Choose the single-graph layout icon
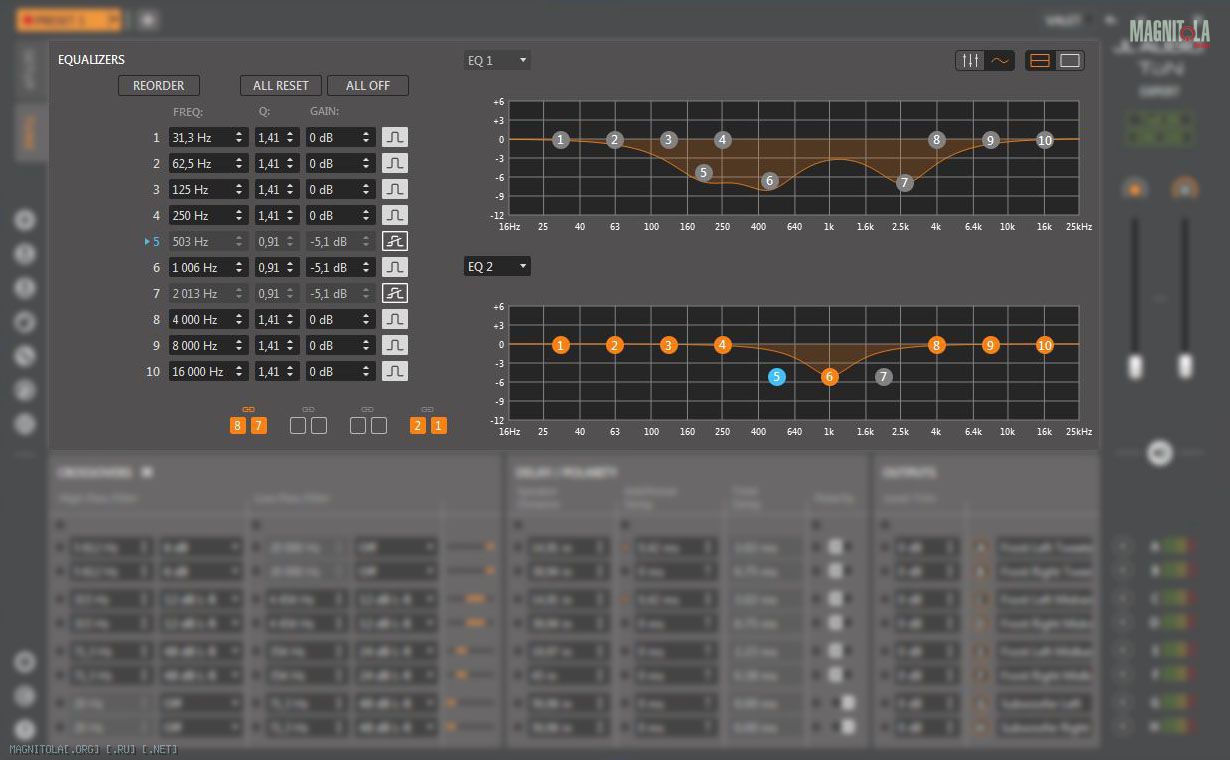1230x760 pixels. point(1070,61)
